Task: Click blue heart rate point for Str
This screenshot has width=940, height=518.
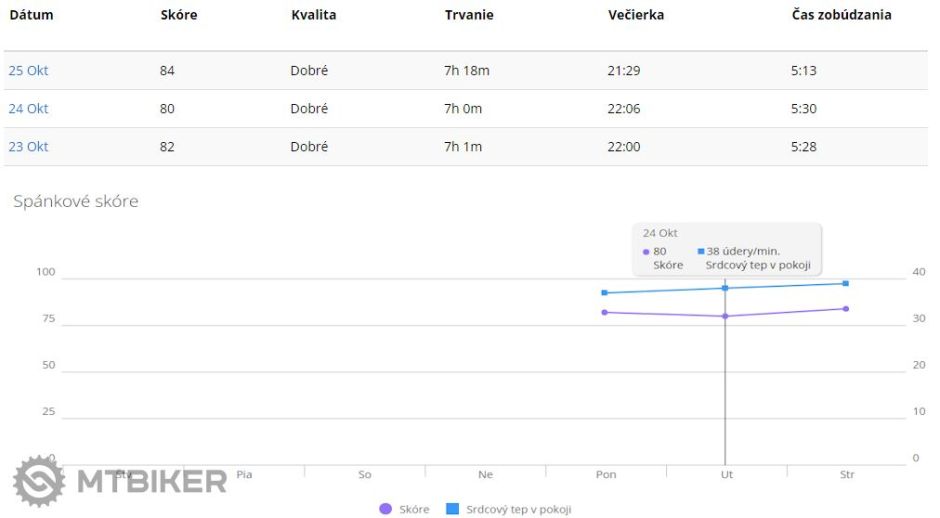Action: [846, 283]
